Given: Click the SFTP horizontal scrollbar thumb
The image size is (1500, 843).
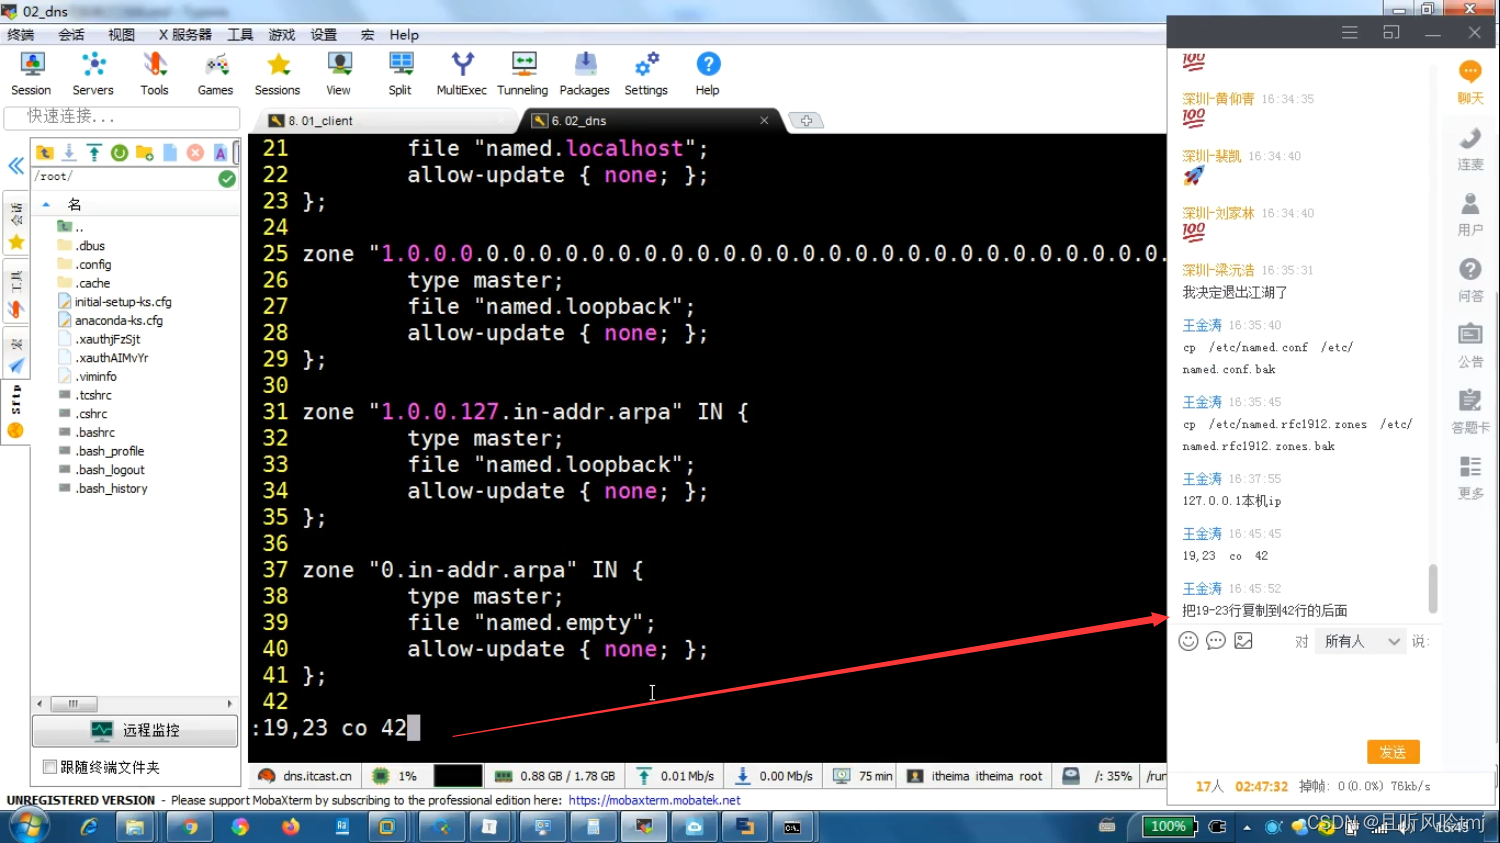Looking at the screenshot, I should tap(72, 704).
